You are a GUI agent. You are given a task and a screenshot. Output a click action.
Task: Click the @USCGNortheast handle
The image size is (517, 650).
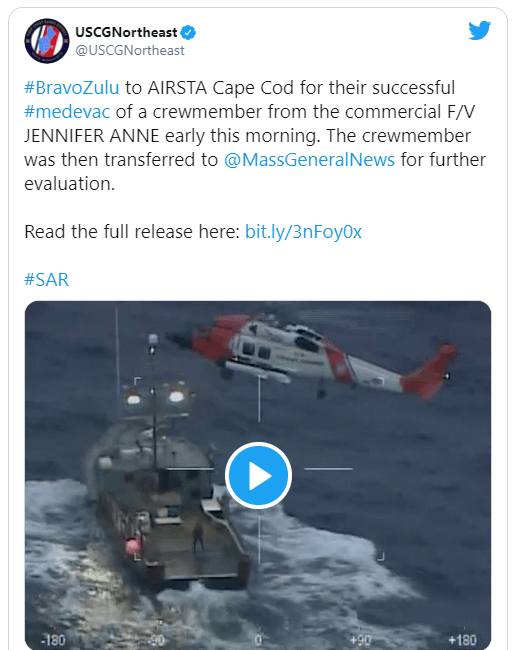point(130,51)
